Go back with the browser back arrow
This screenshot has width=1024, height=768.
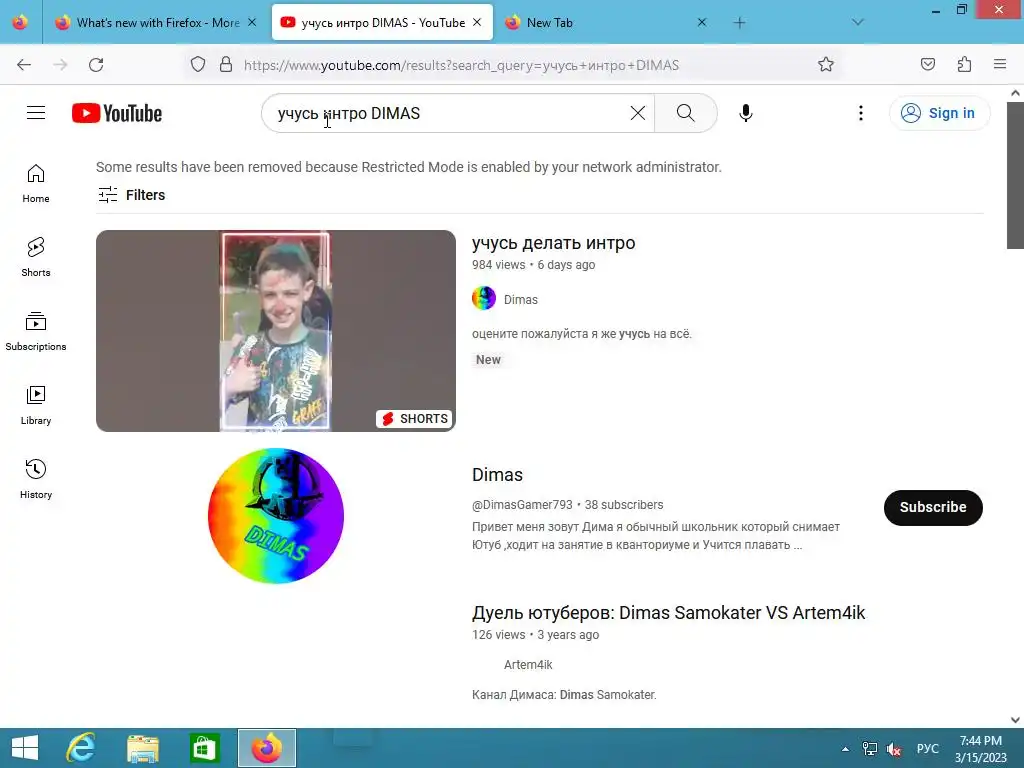pos(24,65)
